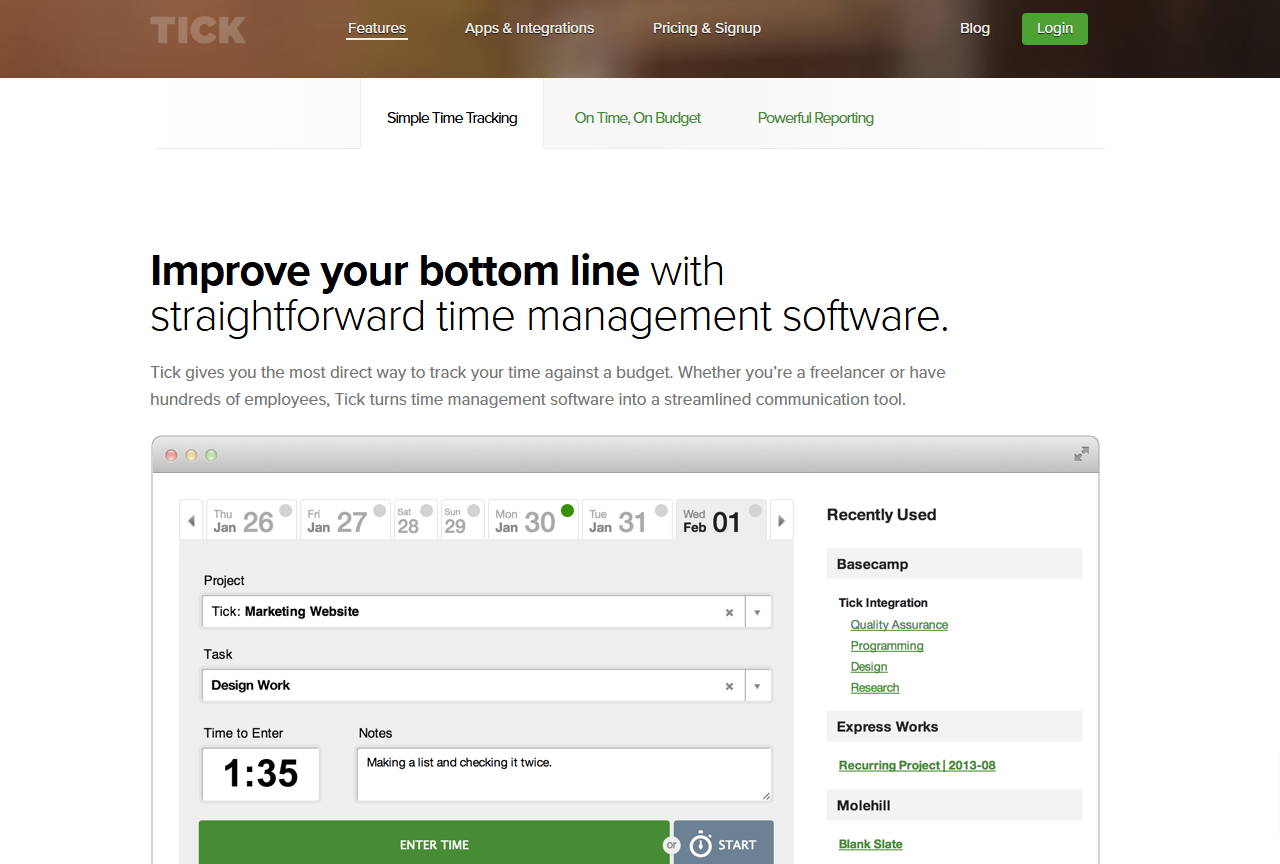Open the Tick: Marketing Website project combo box
1280x864 pixels.
click(x=460, y=612)
